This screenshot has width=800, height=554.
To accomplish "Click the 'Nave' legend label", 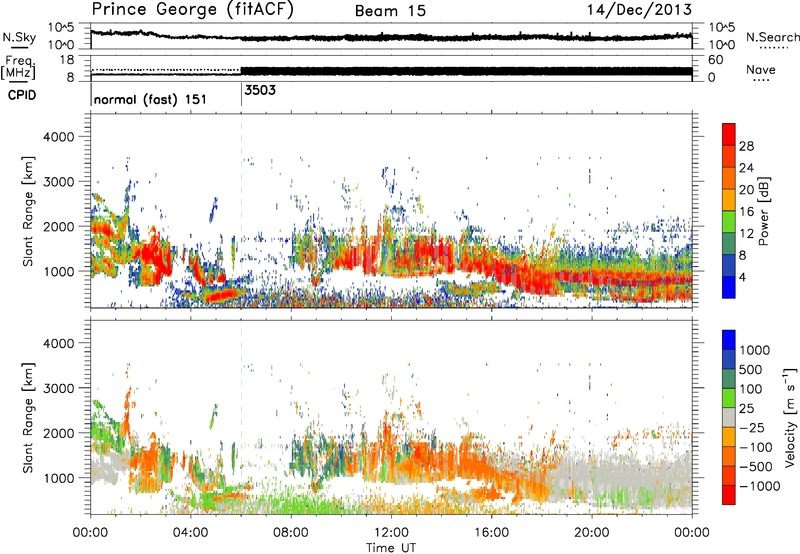I will pyautogui.click(x=760, y=69).
